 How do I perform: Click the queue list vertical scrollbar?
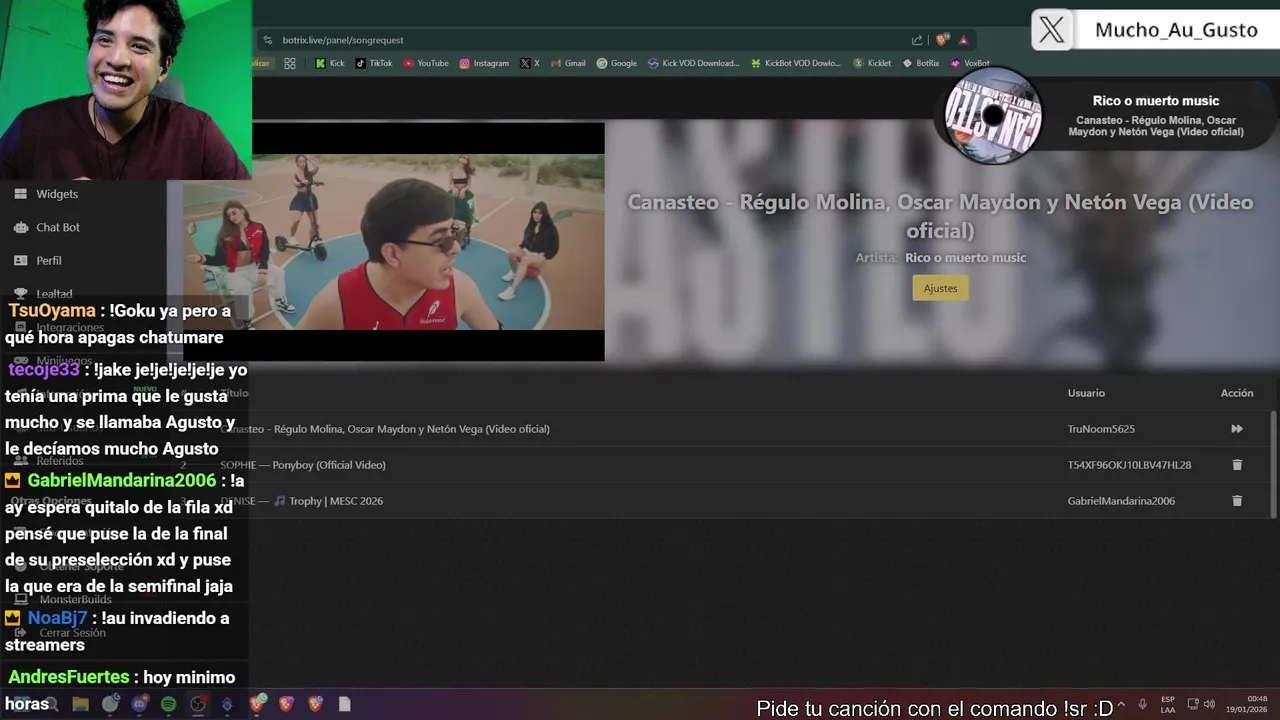tap(1273, 464)
